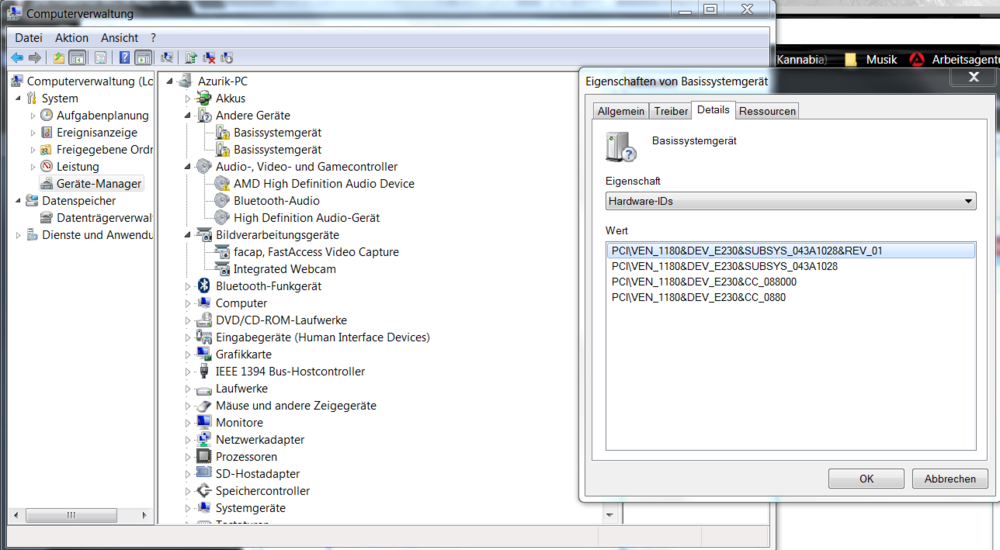Click the up one level folder icon
This screenshot has height=550, width=1000.
pos(59,58)
